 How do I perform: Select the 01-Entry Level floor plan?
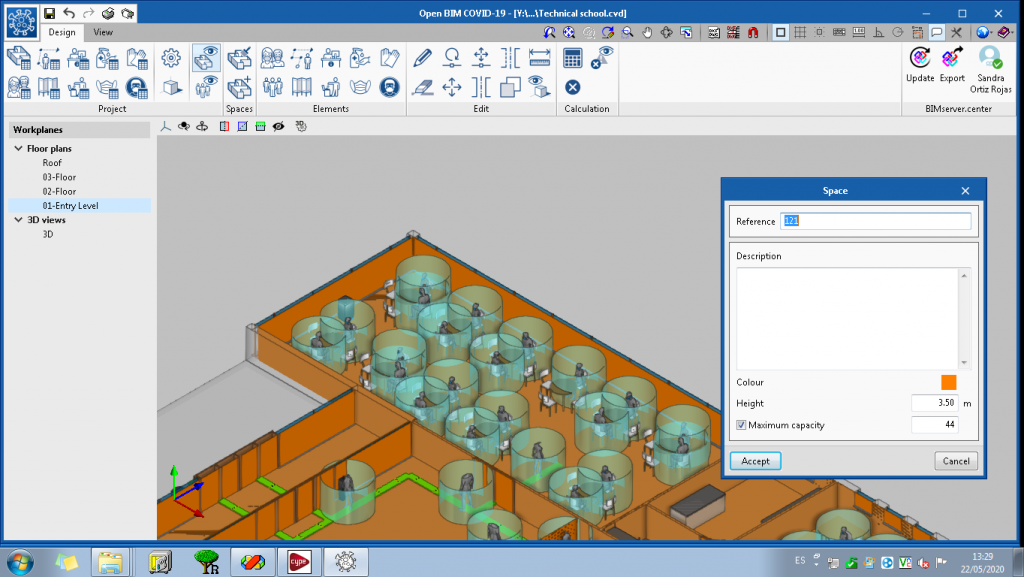(x=71, y=206)
